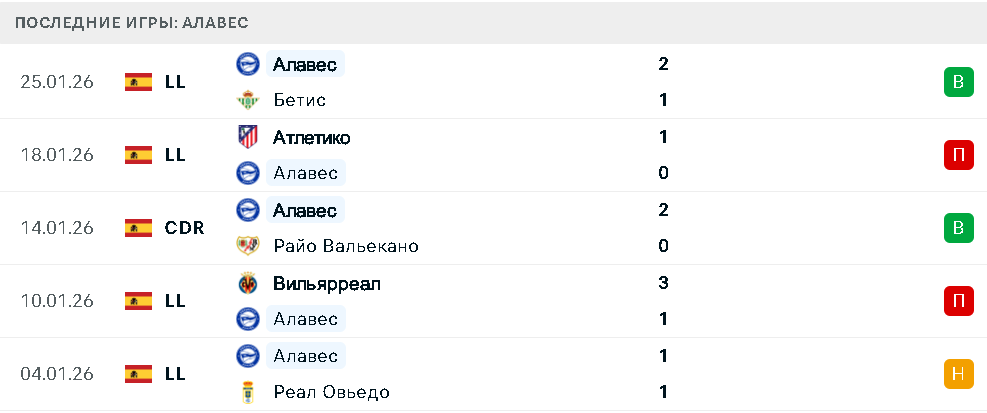Click Villarreal's score of 3
987x413 pixels.
pos(663,283)
